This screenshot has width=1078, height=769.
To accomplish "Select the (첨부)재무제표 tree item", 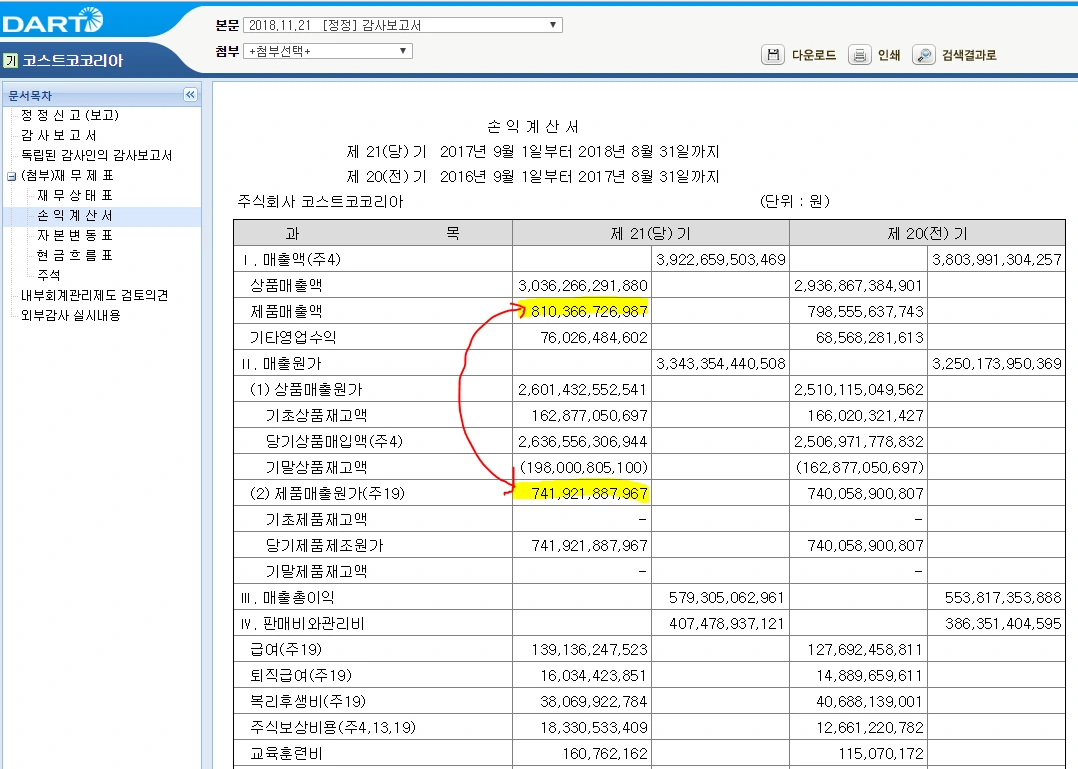I will click(x=67, y=175).
